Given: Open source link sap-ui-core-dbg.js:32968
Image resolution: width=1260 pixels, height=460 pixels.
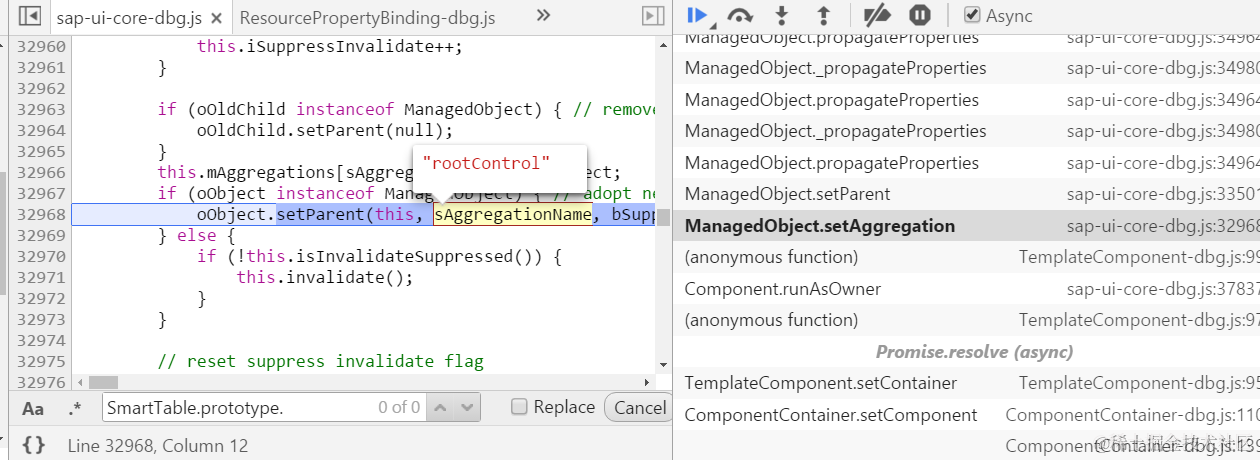Looking at the screenshot, I should click(1162, 226).
